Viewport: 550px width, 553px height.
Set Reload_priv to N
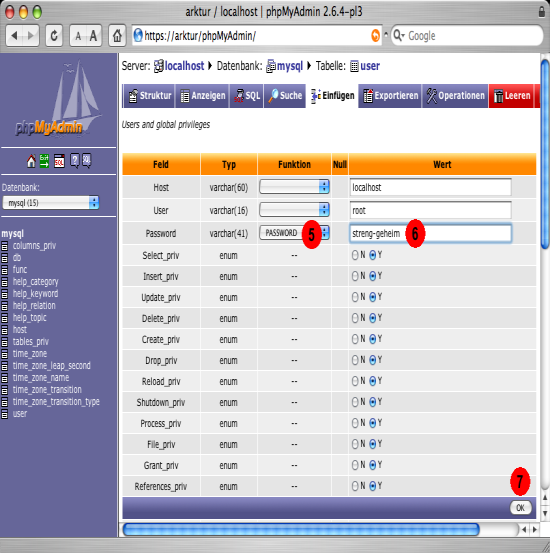point(355,381)
